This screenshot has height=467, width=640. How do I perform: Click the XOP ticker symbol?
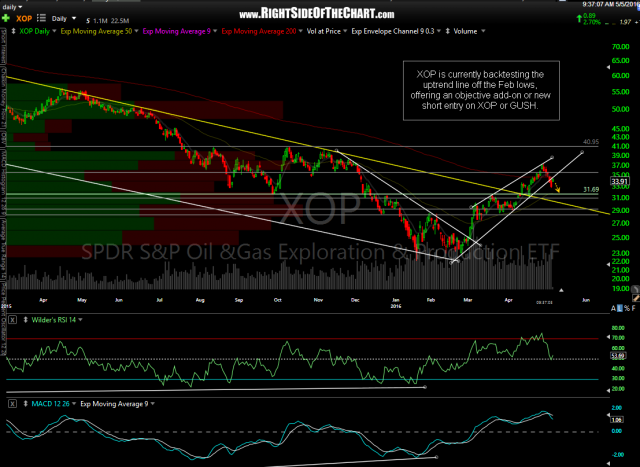click(x=24, y=18)
